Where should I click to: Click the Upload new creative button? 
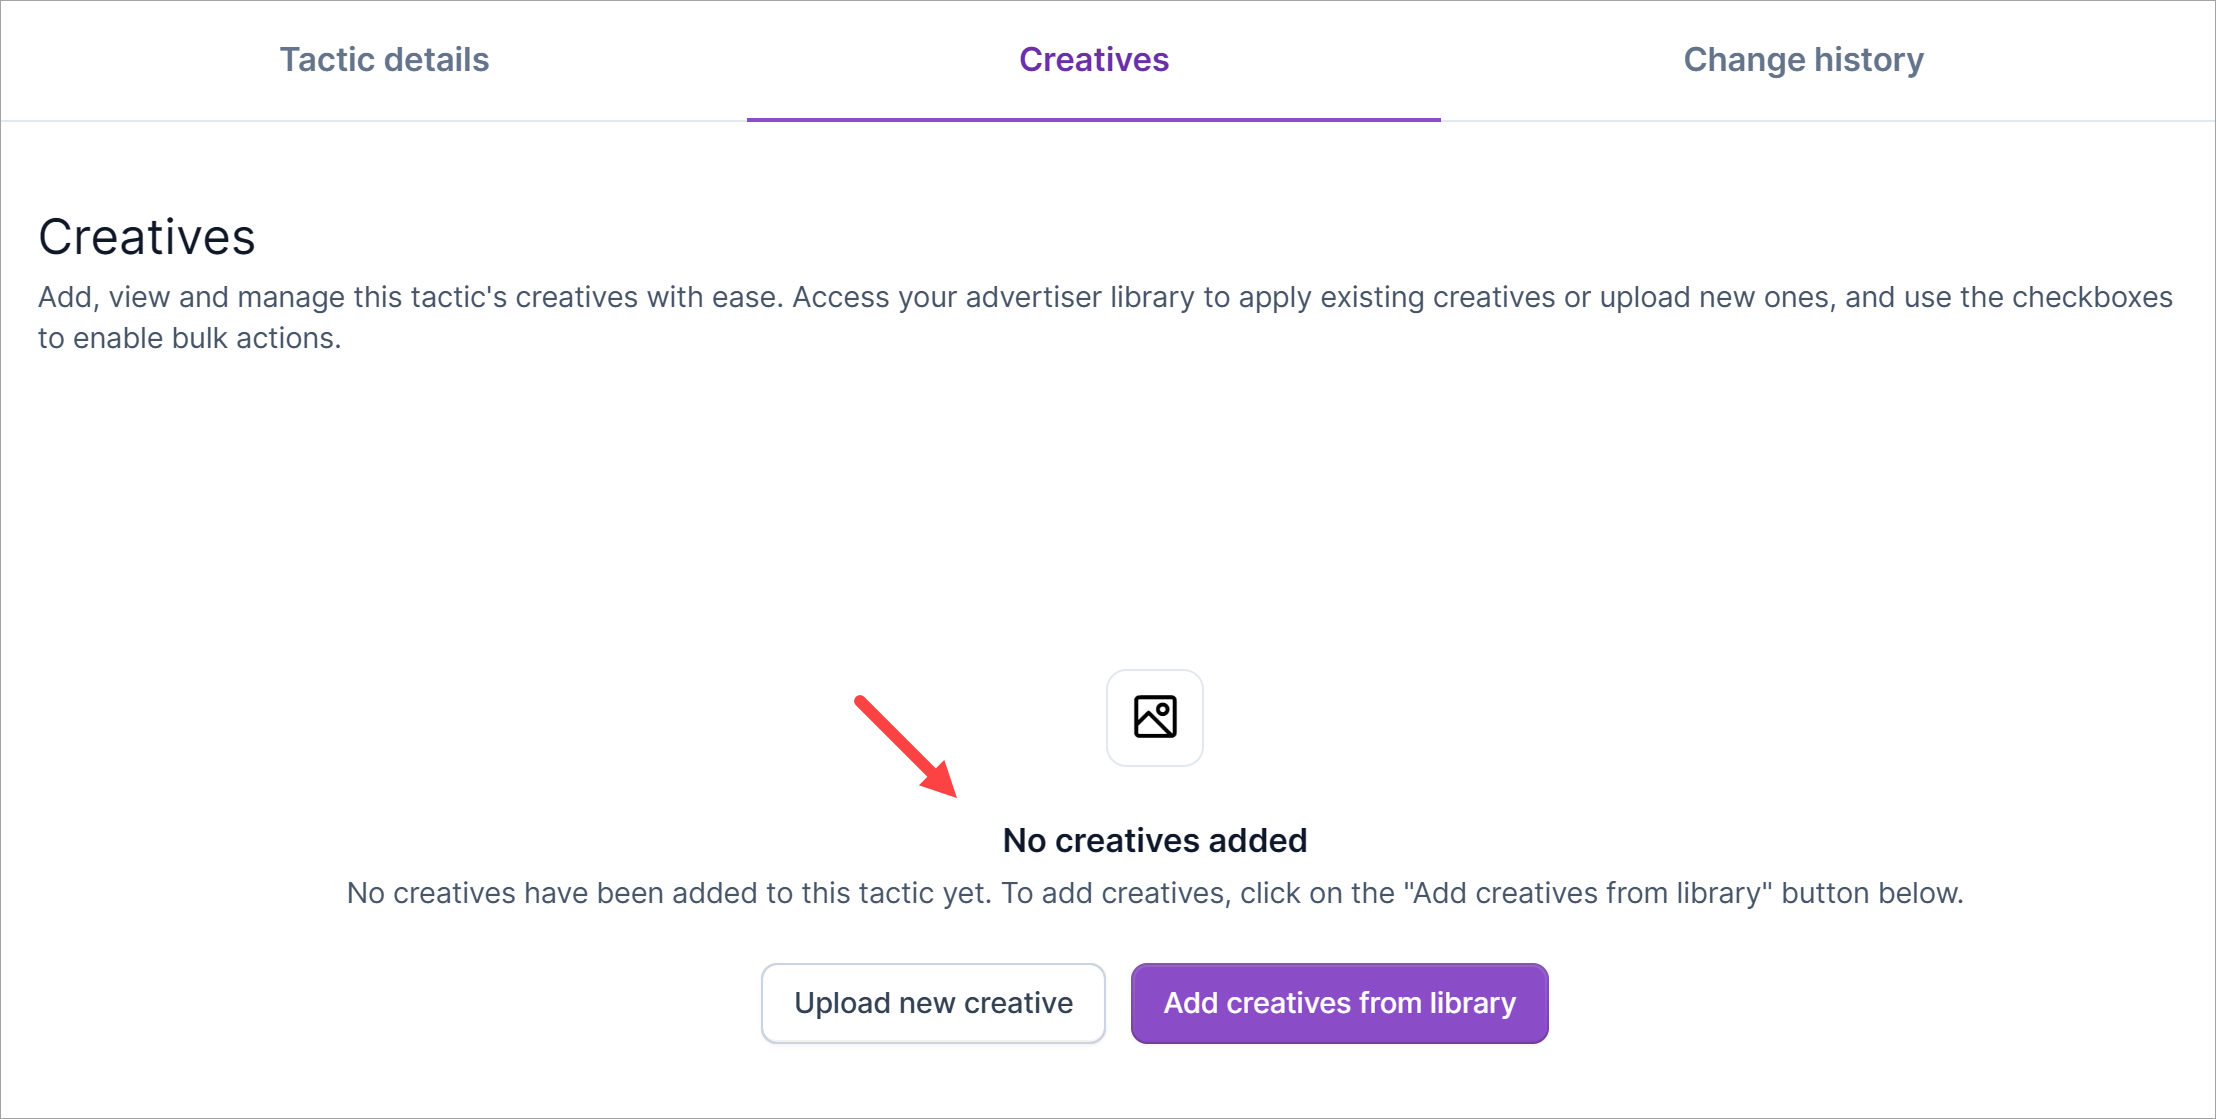coord(933,1003)
